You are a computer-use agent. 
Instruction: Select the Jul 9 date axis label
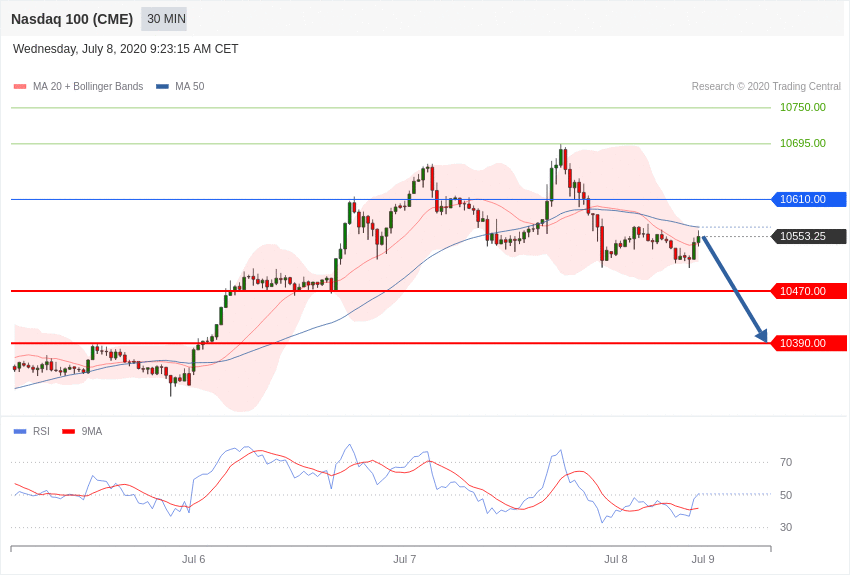point(703,559)
